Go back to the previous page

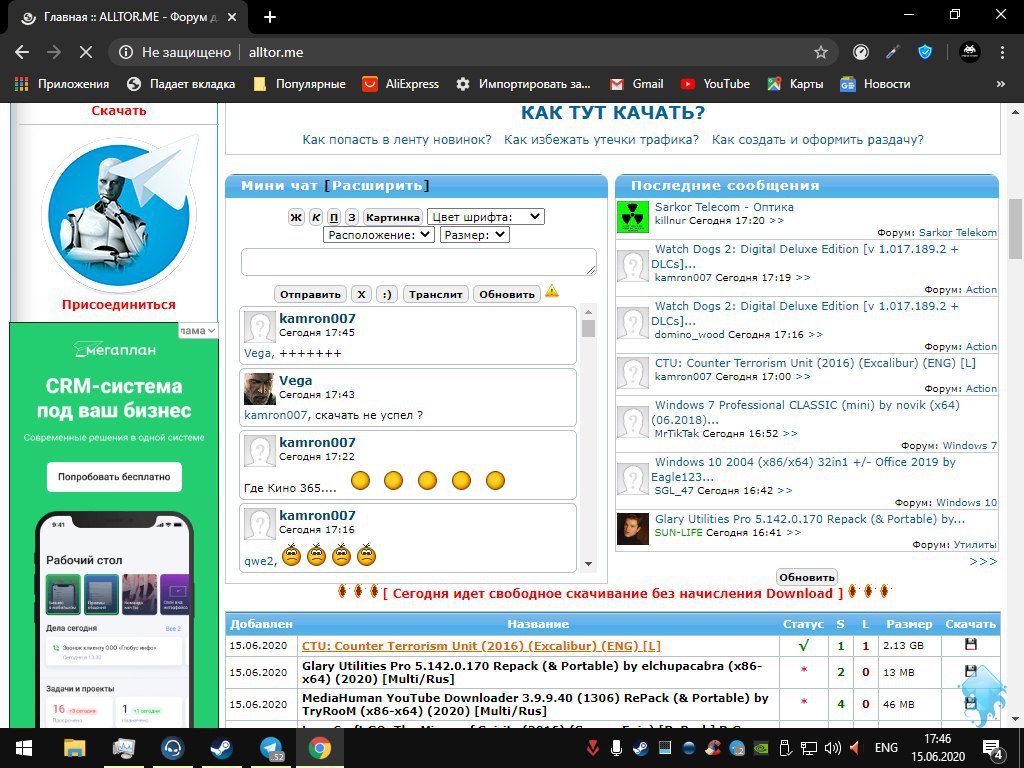click(x=22, y=52)
